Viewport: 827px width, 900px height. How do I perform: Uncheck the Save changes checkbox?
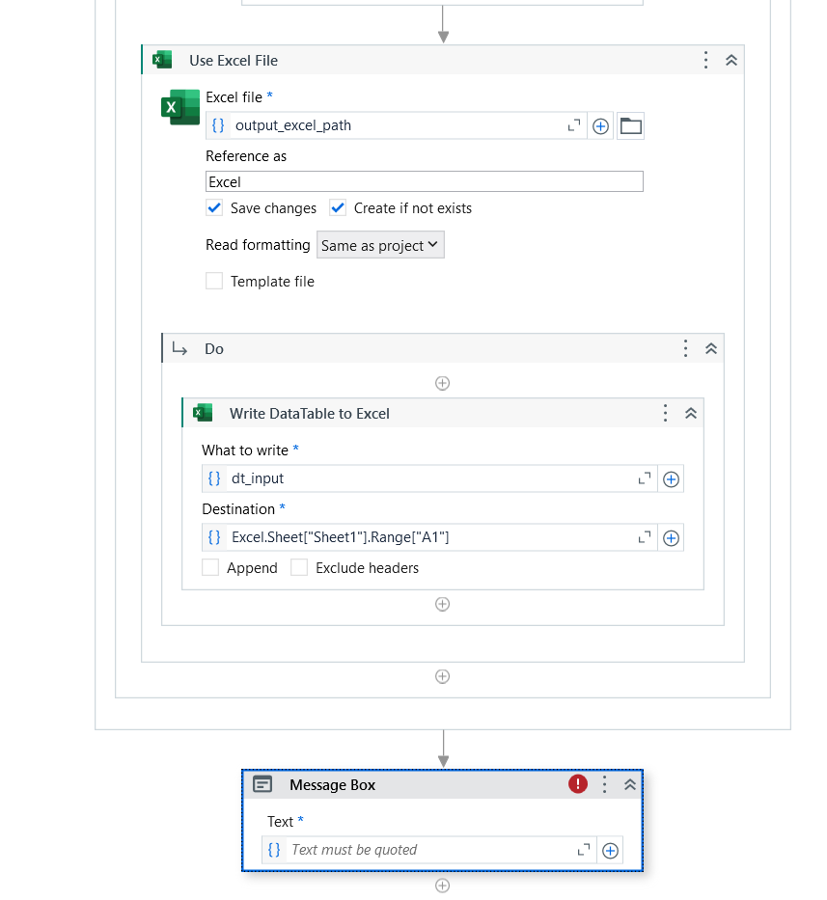click(x=214, y=208)
